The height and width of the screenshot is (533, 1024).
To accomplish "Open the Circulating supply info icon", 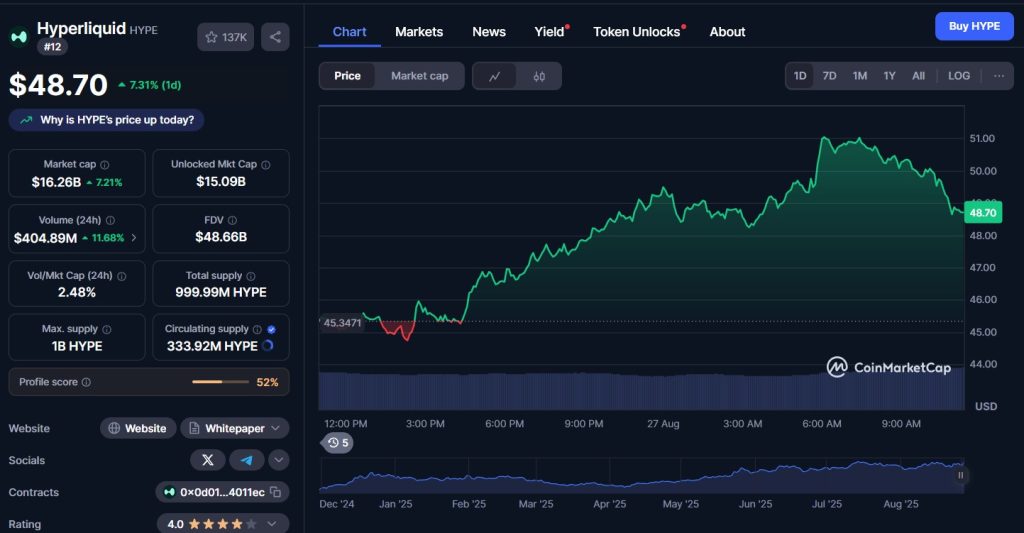I will 257,329.
